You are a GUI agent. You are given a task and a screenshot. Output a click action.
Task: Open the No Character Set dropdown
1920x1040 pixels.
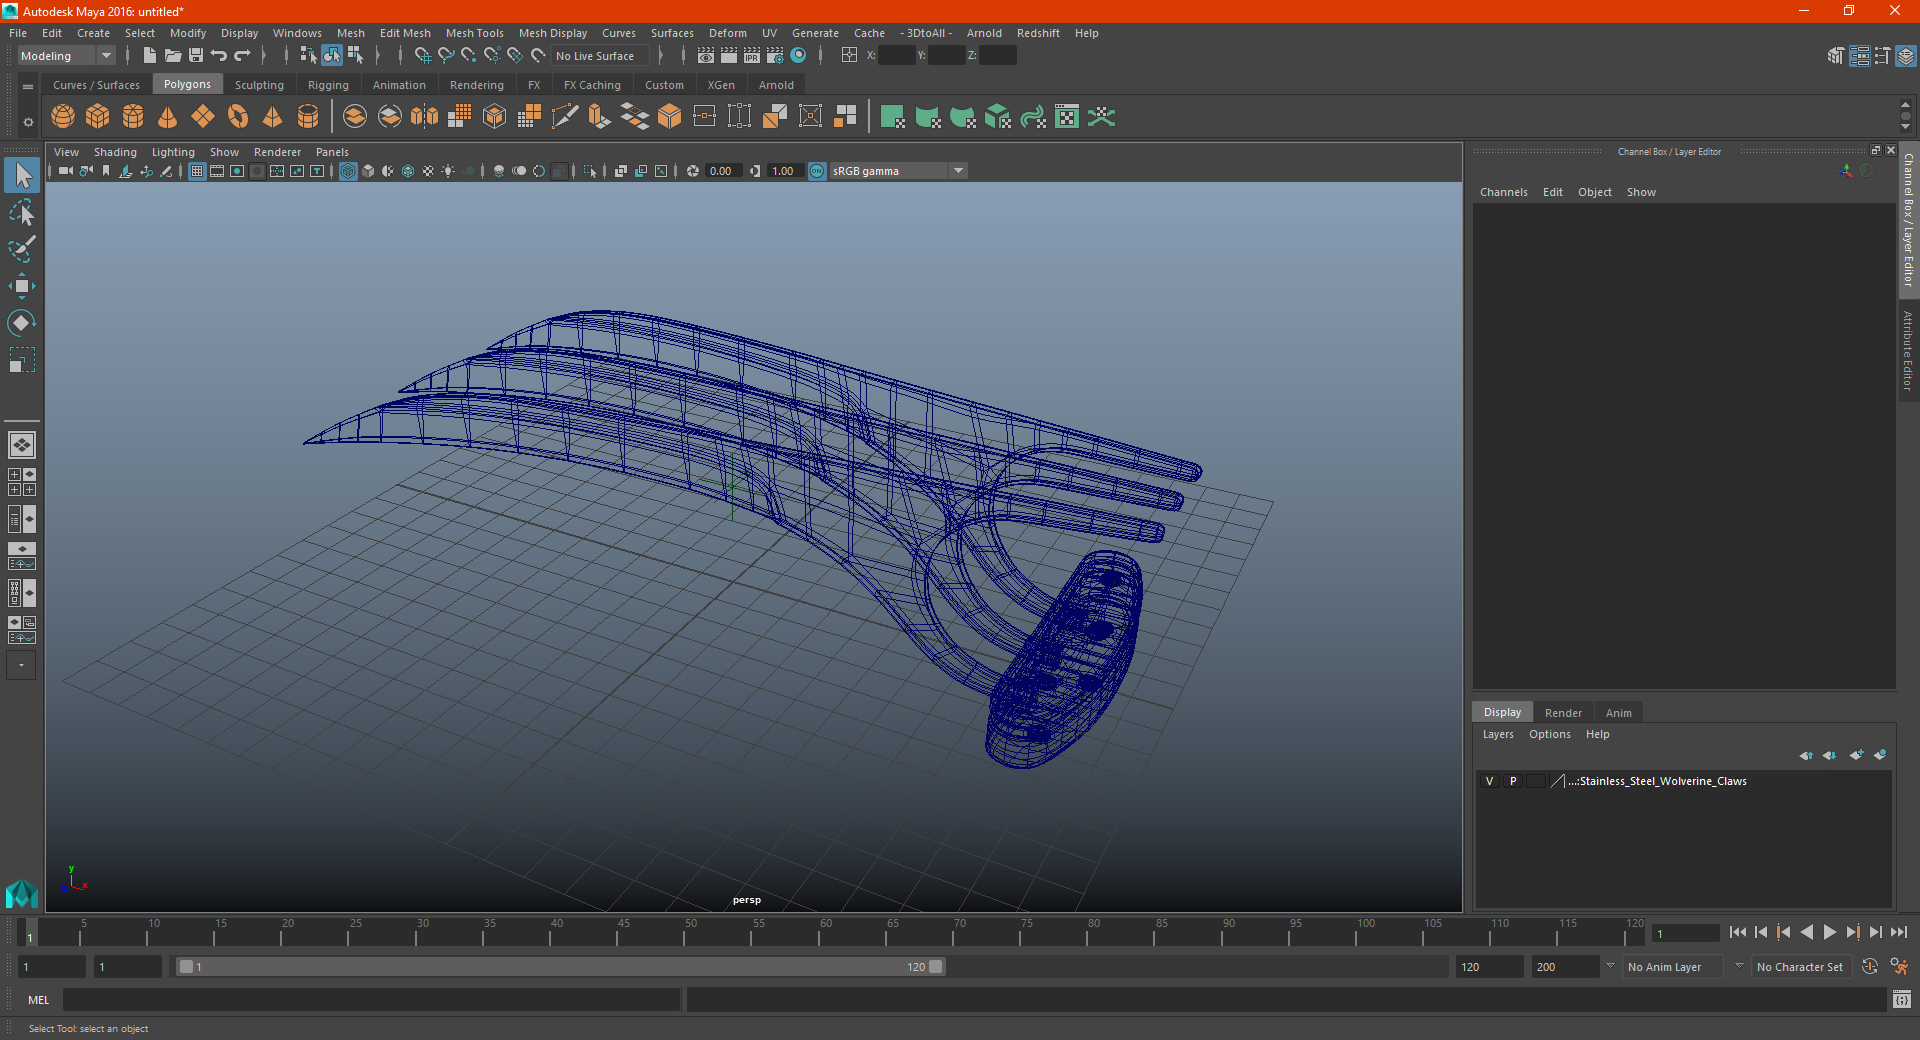point(1800,967)
